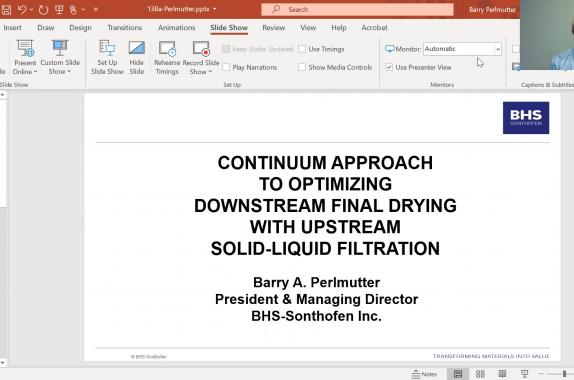574x380 pixels.
Task: Start Rehearse Timings
Action: point(167,57)
